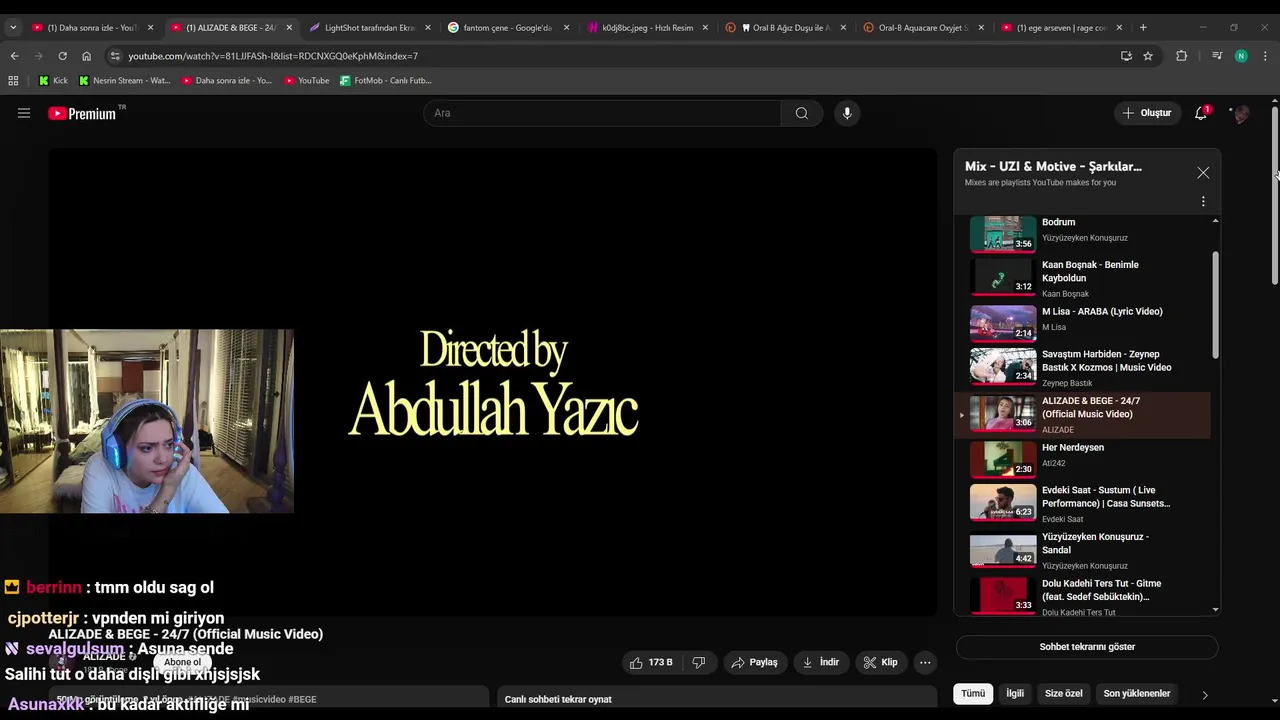Open the browser extensions puzzle icon
This screenshot has width=1280, height=720.
[1181, 56]
